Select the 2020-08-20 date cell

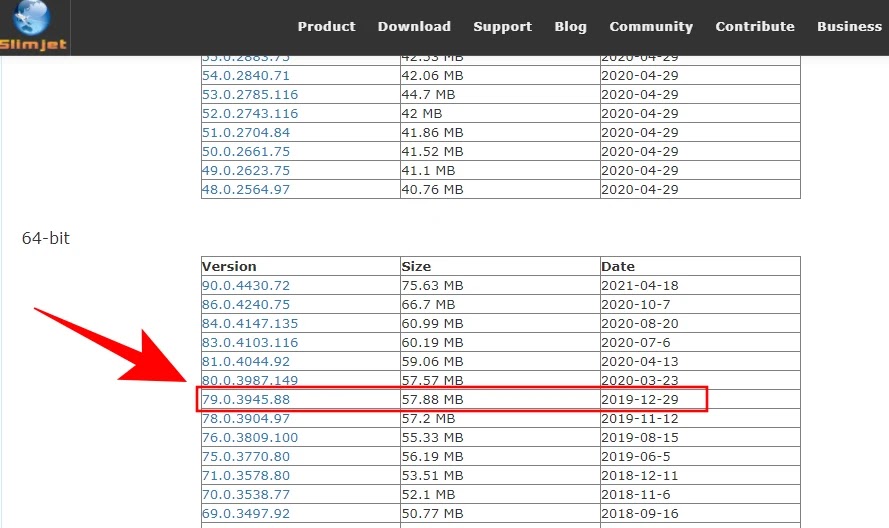700,323
